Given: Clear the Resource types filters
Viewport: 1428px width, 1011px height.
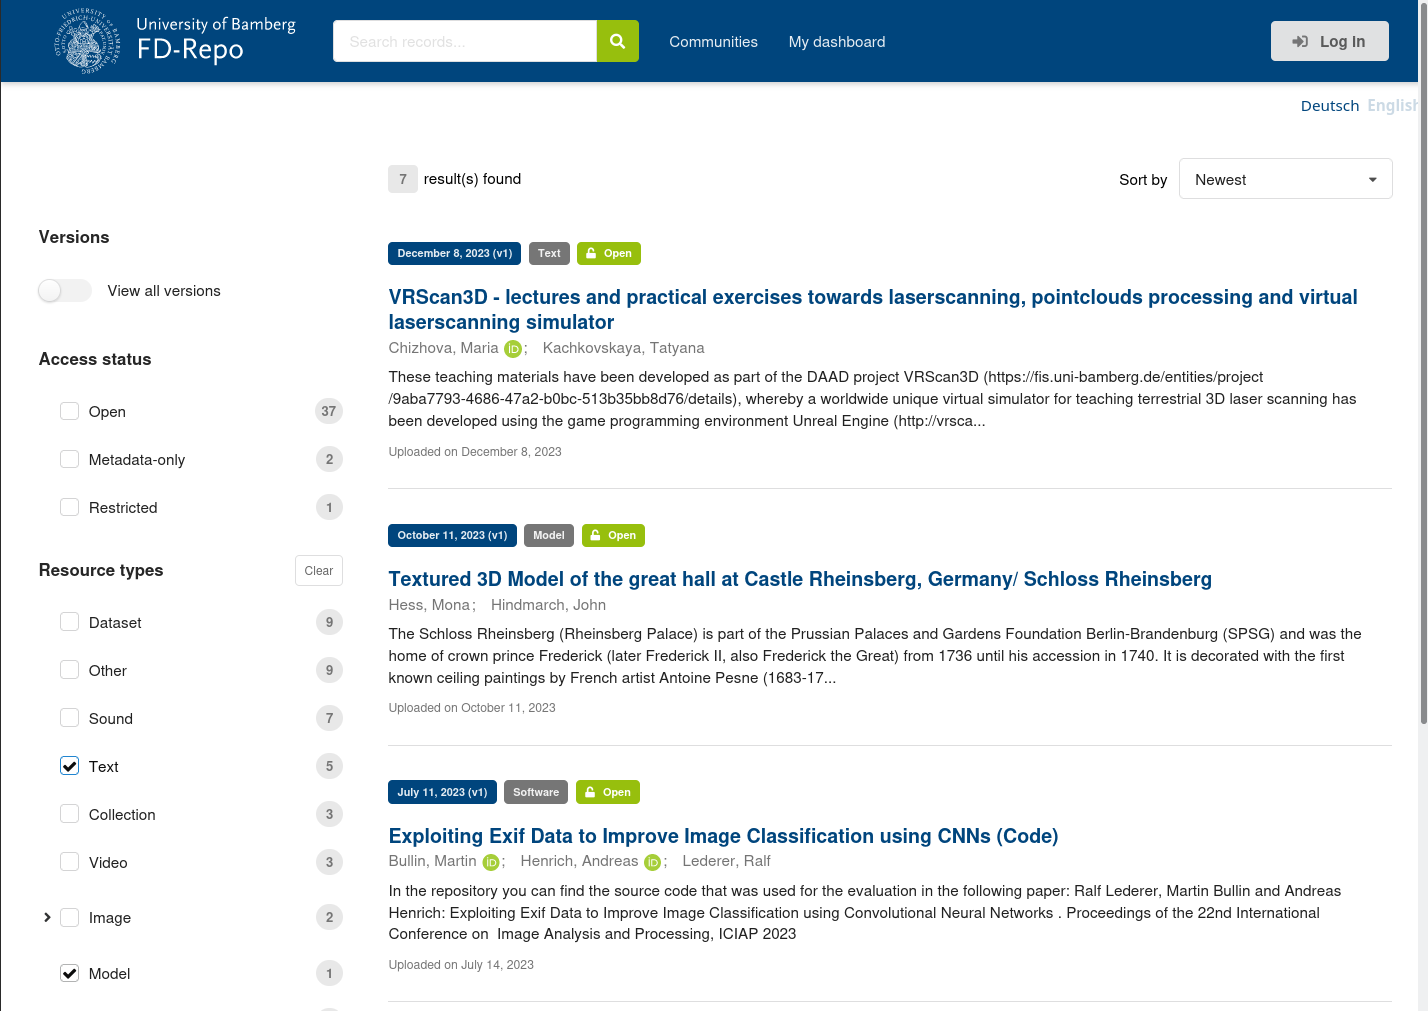Looking at the screenshot, I should (x=318, y=570).
